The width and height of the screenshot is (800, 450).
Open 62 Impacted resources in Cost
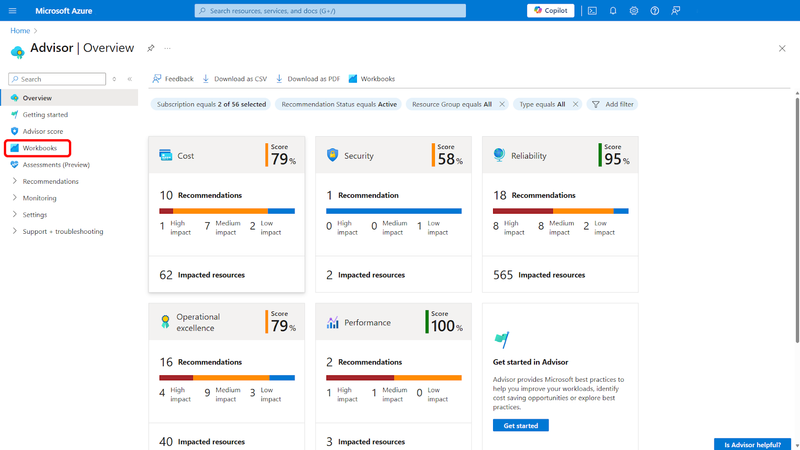point(202,274)
